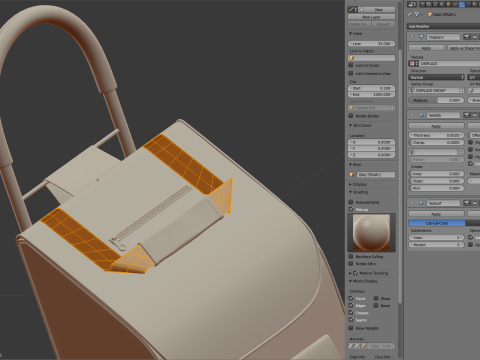Enable the Textured Solid checkbox
Screen dimensions: 480x360
pyautogui.click(x=351, y=202)
